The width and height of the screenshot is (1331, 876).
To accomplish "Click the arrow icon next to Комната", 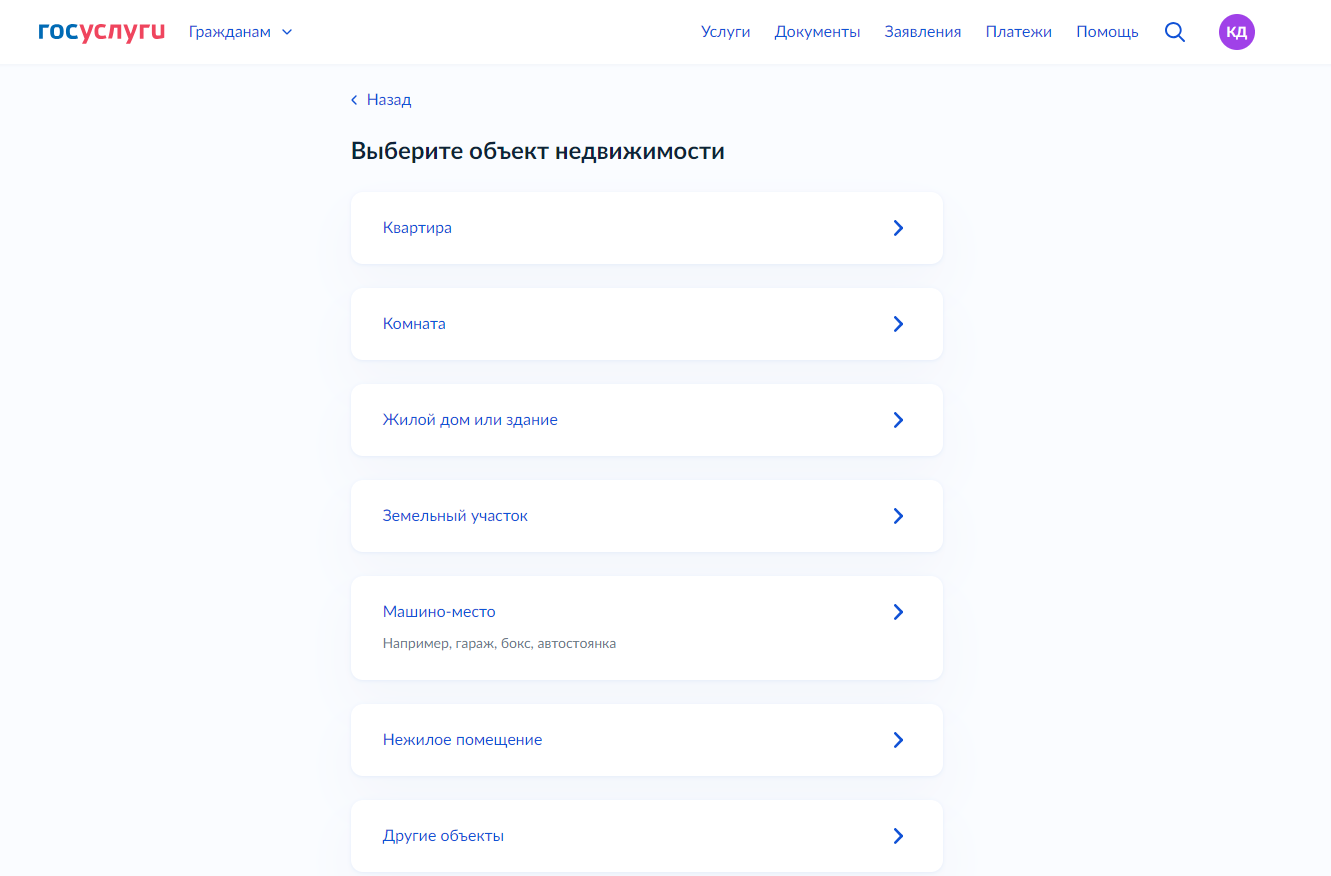I will pos(897,324).
